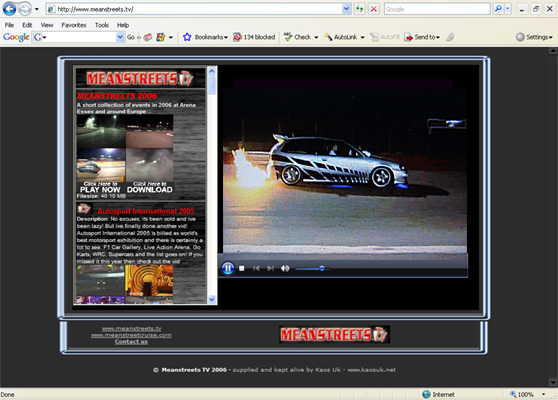Click the Google toolbar logo

(16, 37)
